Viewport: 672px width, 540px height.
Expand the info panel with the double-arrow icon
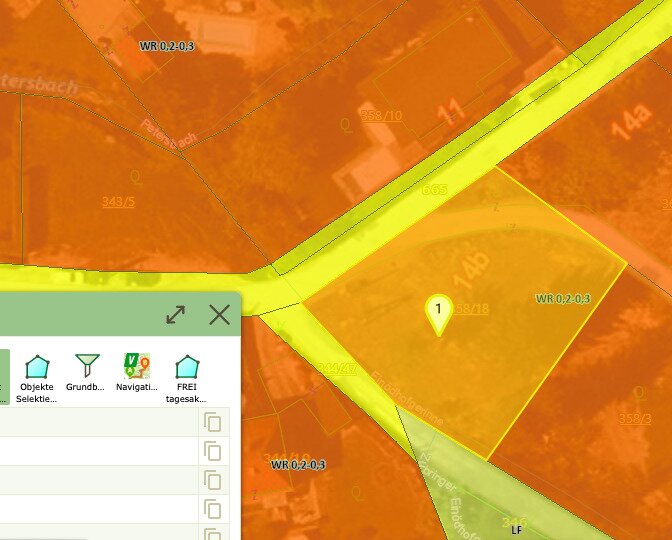tap(176, 315)
